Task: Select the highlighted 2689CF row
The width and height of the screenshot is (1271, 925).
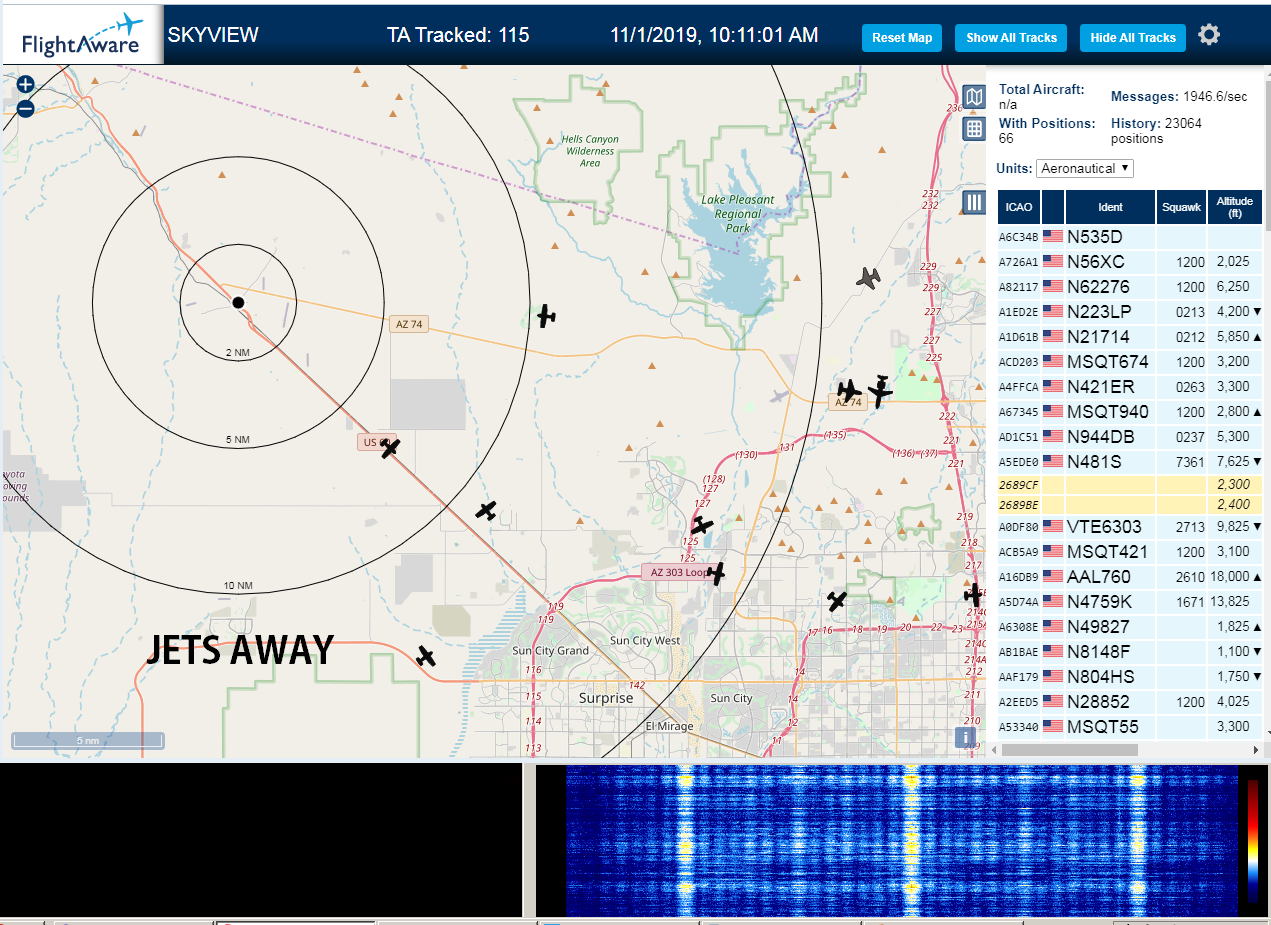Action: point(1130,484)
